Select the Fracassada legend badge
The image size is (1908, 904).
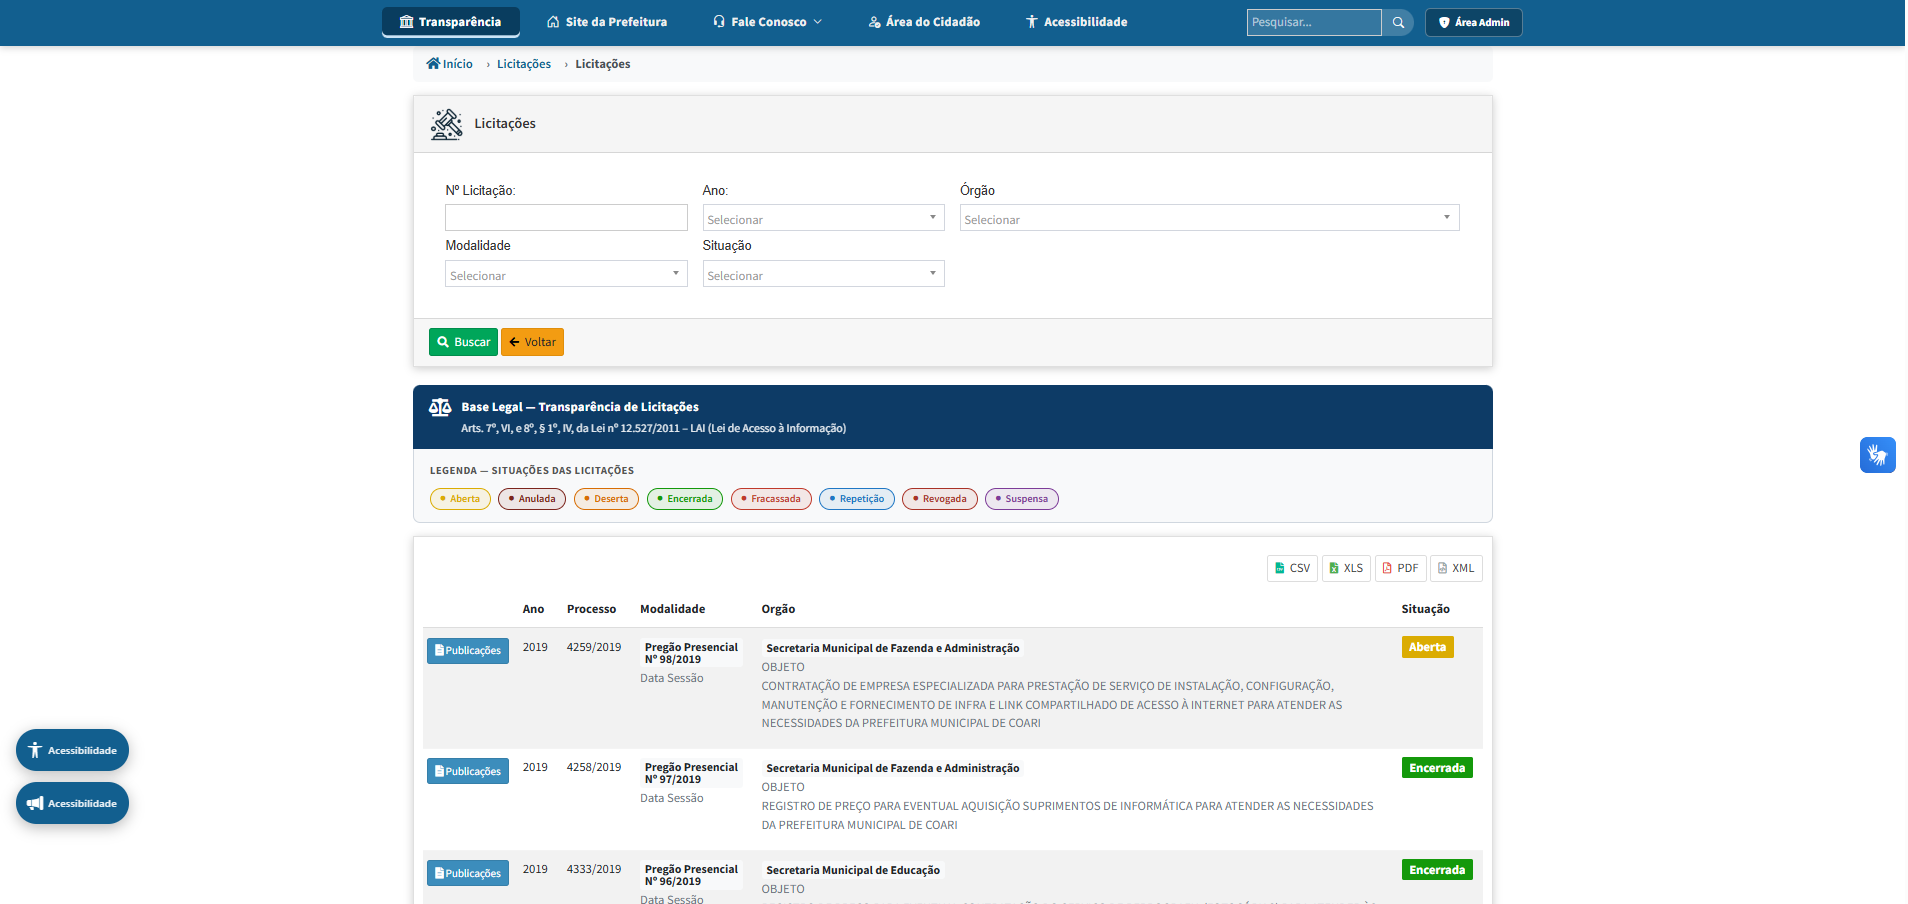pyautogui.click(x=771, y=499)
